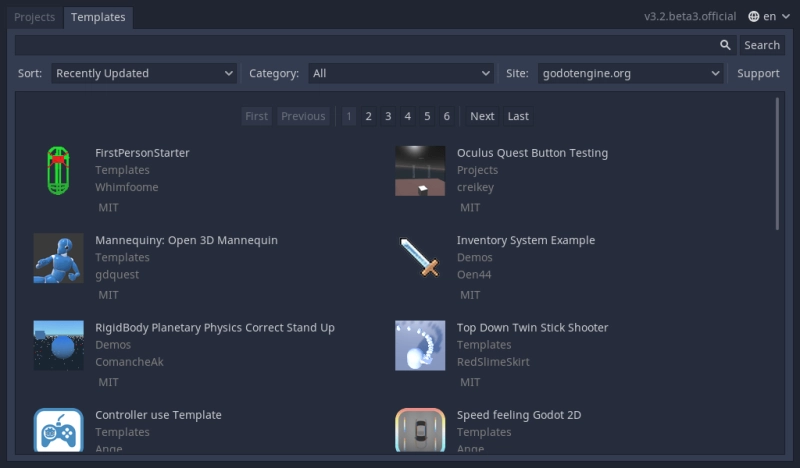Go to the Next page
Screen dimensions: 800x468
[482, 116]
